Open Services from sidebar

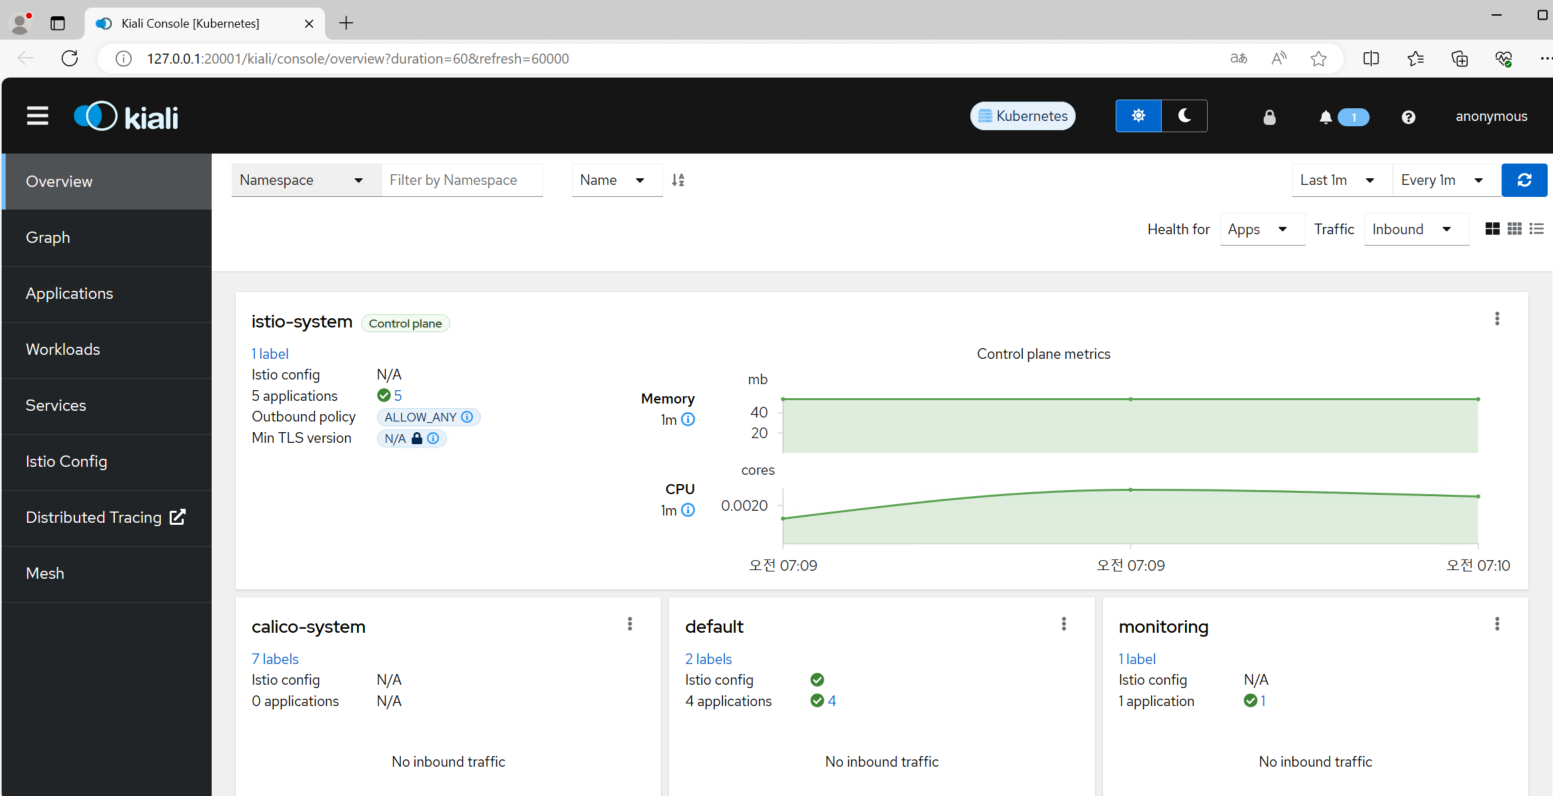(x=106, y=405)
